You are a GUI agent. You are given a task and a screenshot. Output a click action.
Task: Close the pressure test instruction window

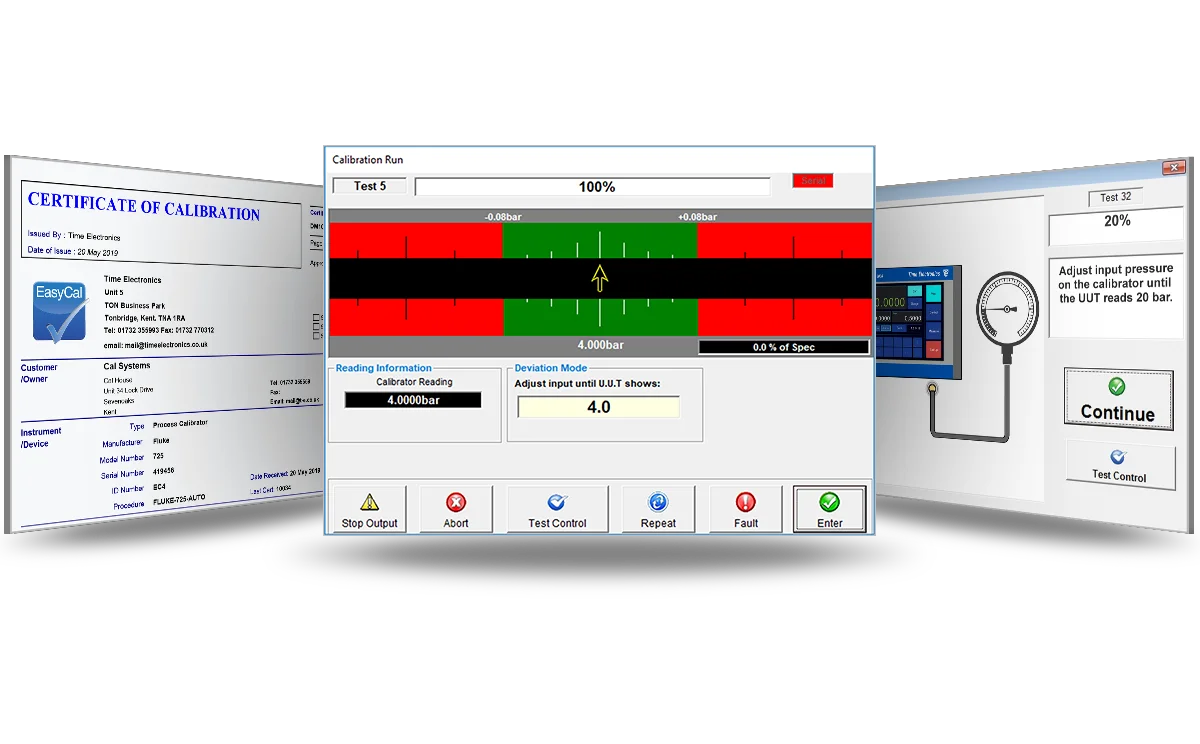[x=1173, y=168]
